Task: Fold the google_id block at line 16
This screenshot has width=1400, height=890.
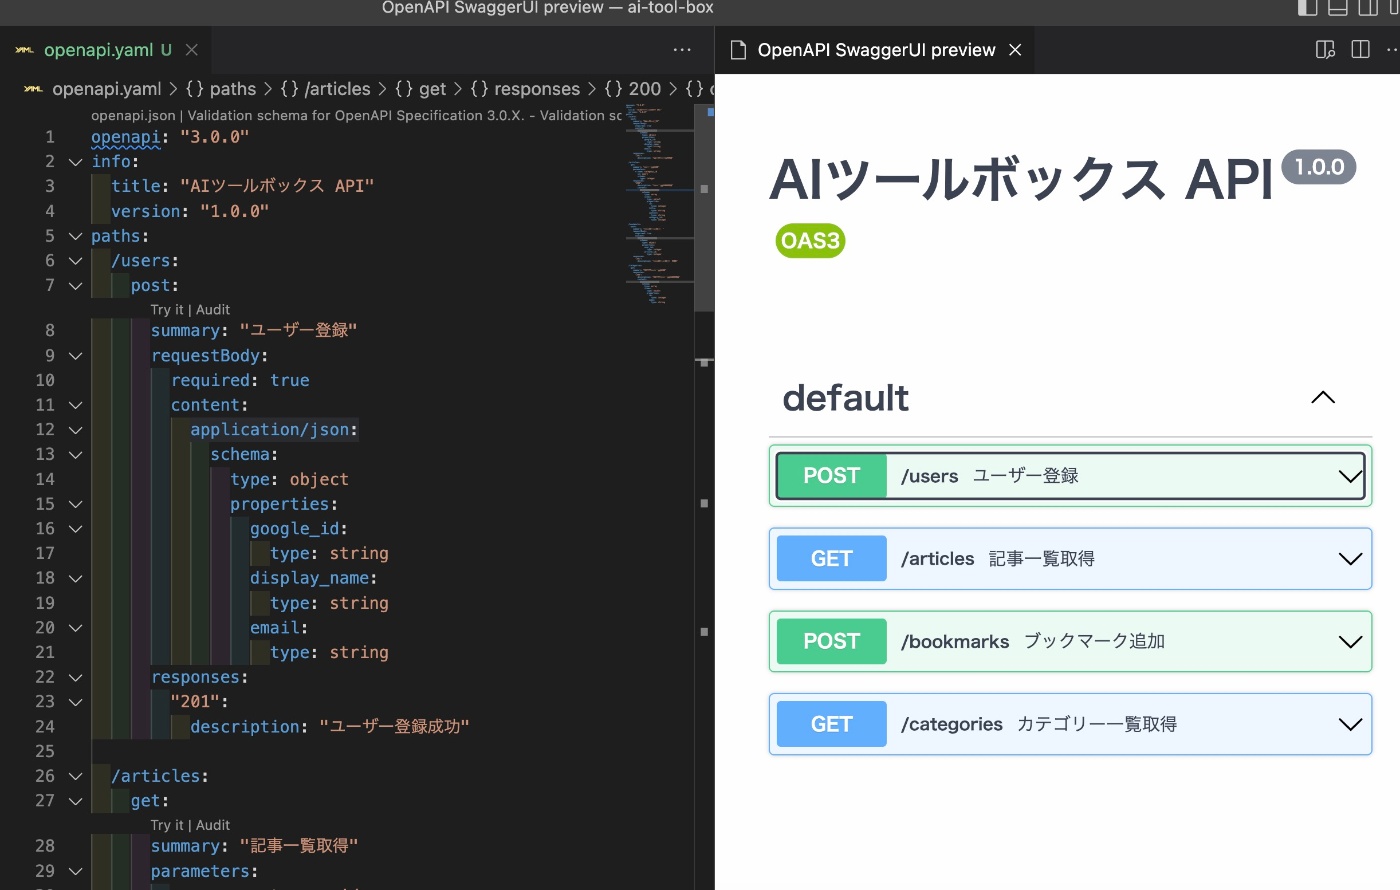Action: tap(75, 529)
